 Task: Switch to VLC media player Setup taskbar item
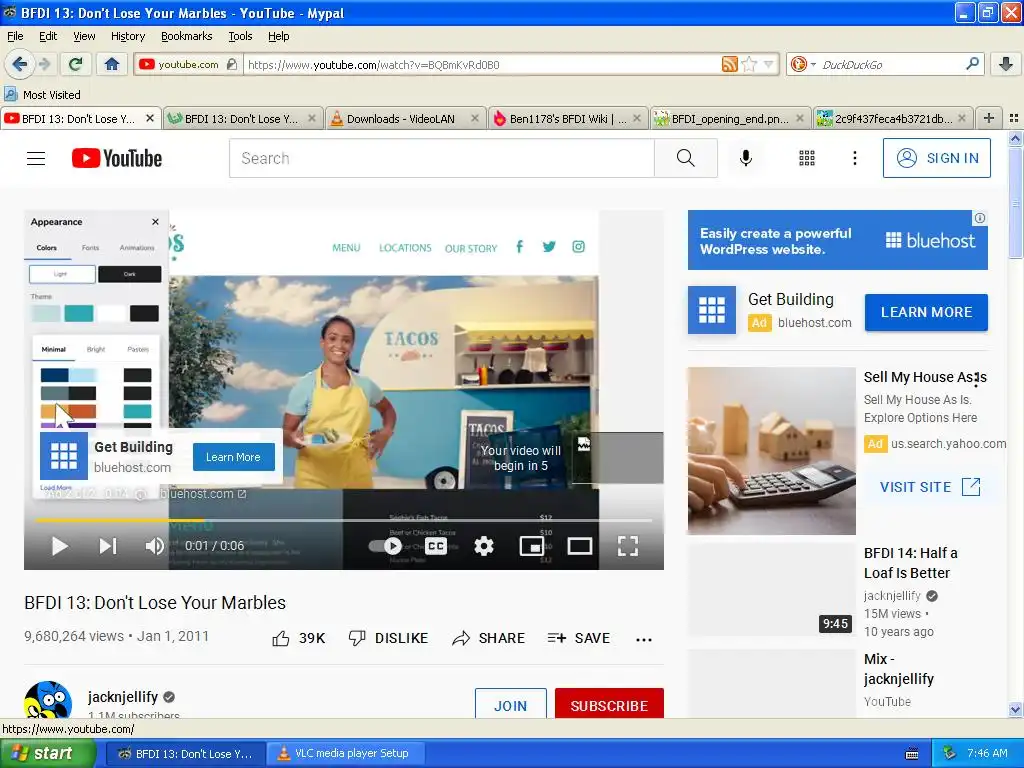[345, 754]
